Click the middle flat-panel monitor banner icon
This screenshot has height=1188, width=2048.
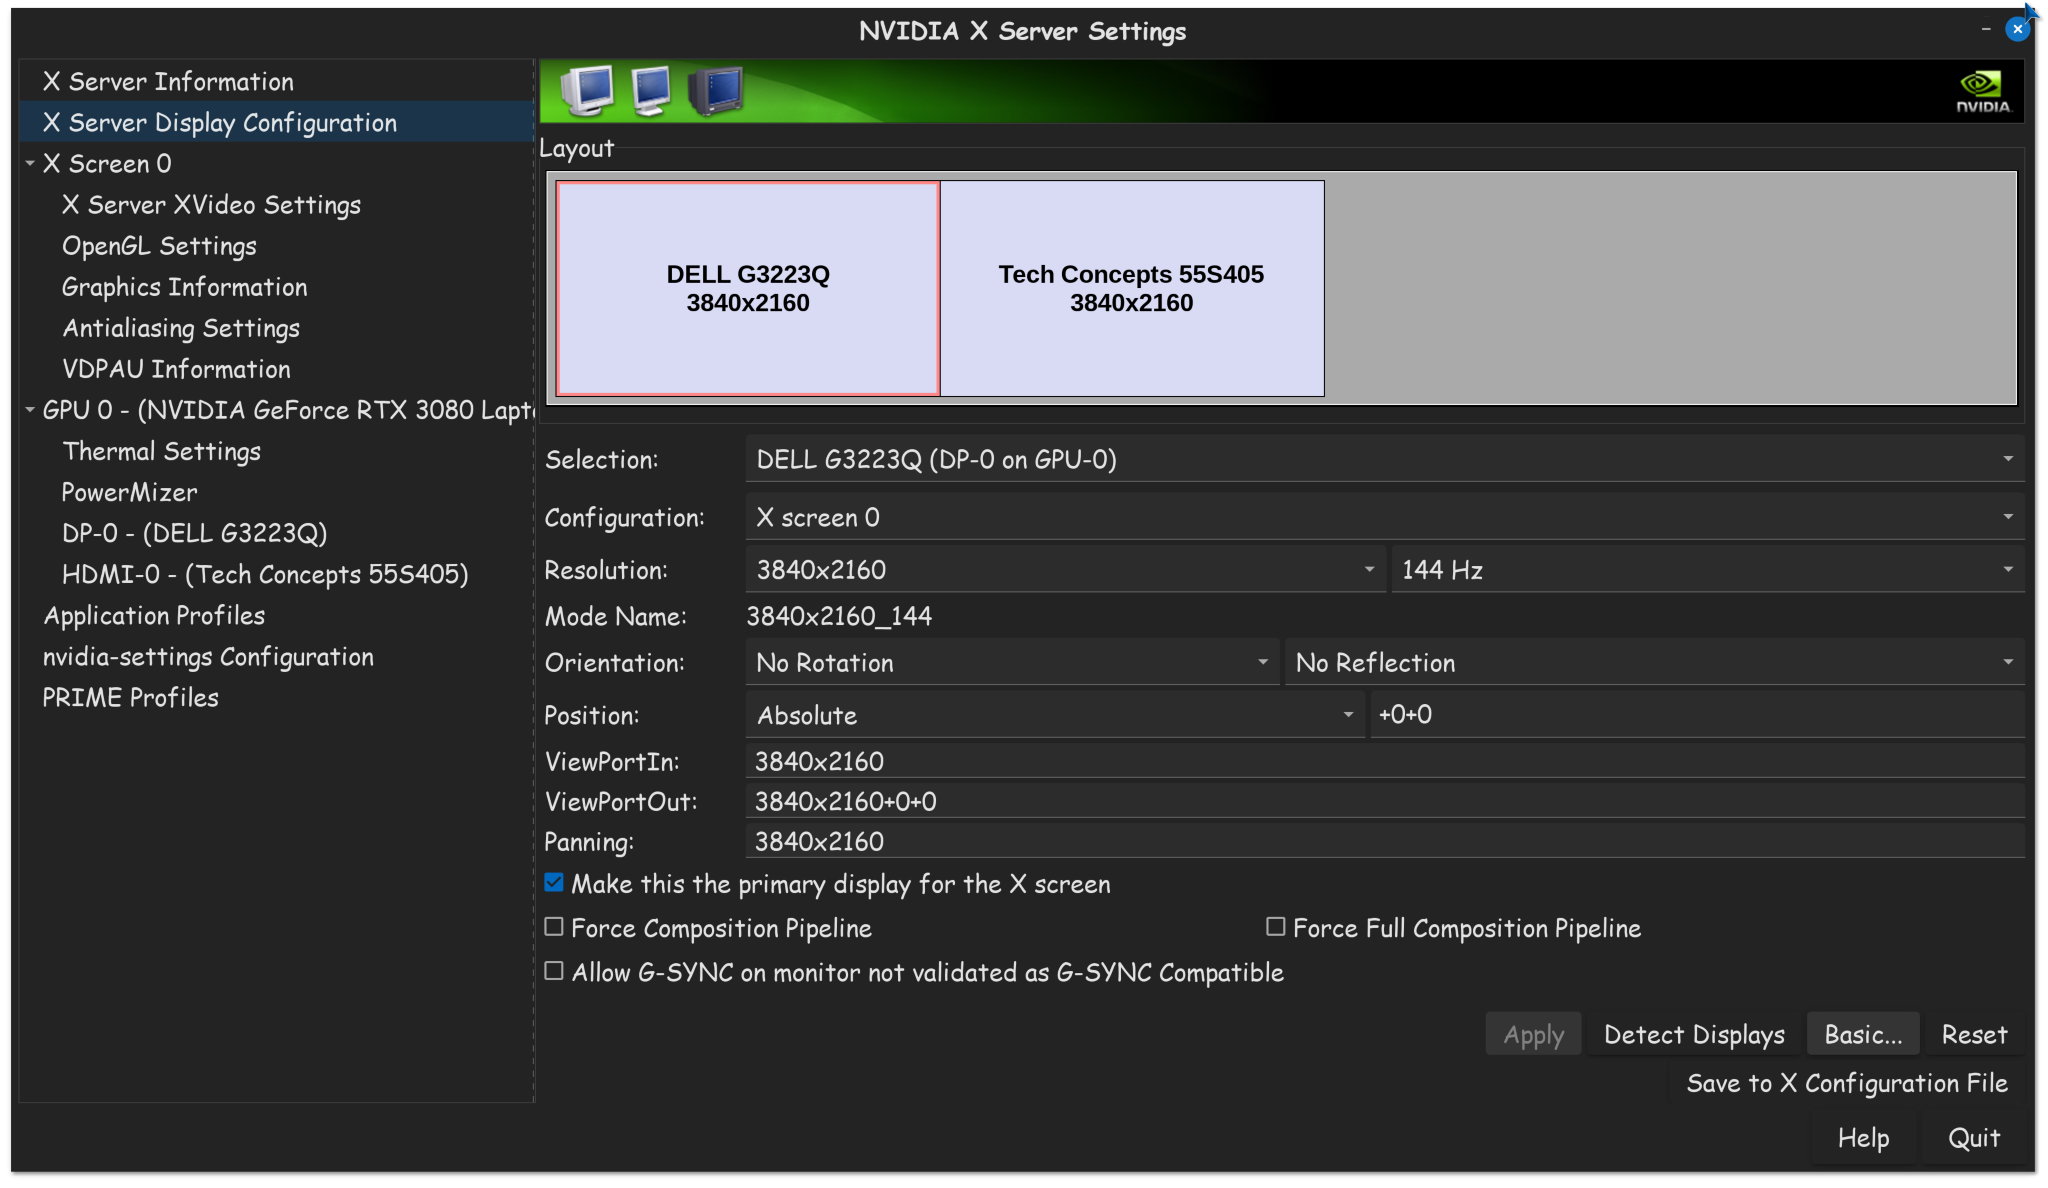coord(652,90)
